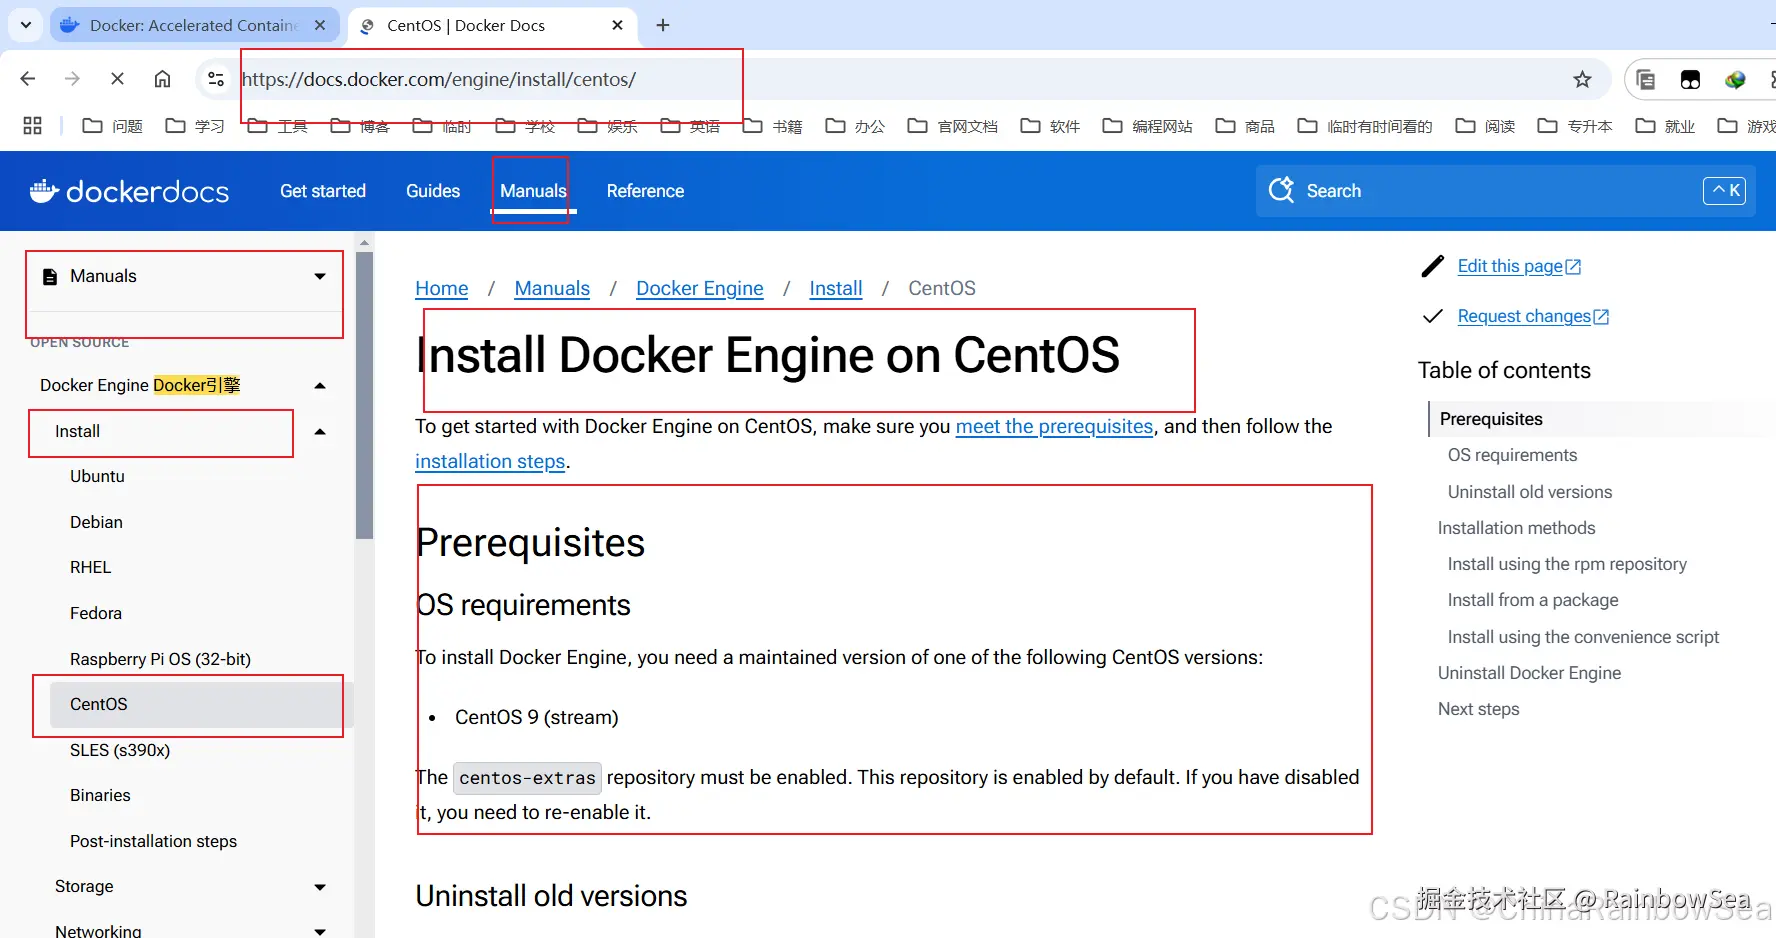Go to Manuals breadcrumb link
Viewport: 1776px width, 938px height.
click(x=552, y=288)
